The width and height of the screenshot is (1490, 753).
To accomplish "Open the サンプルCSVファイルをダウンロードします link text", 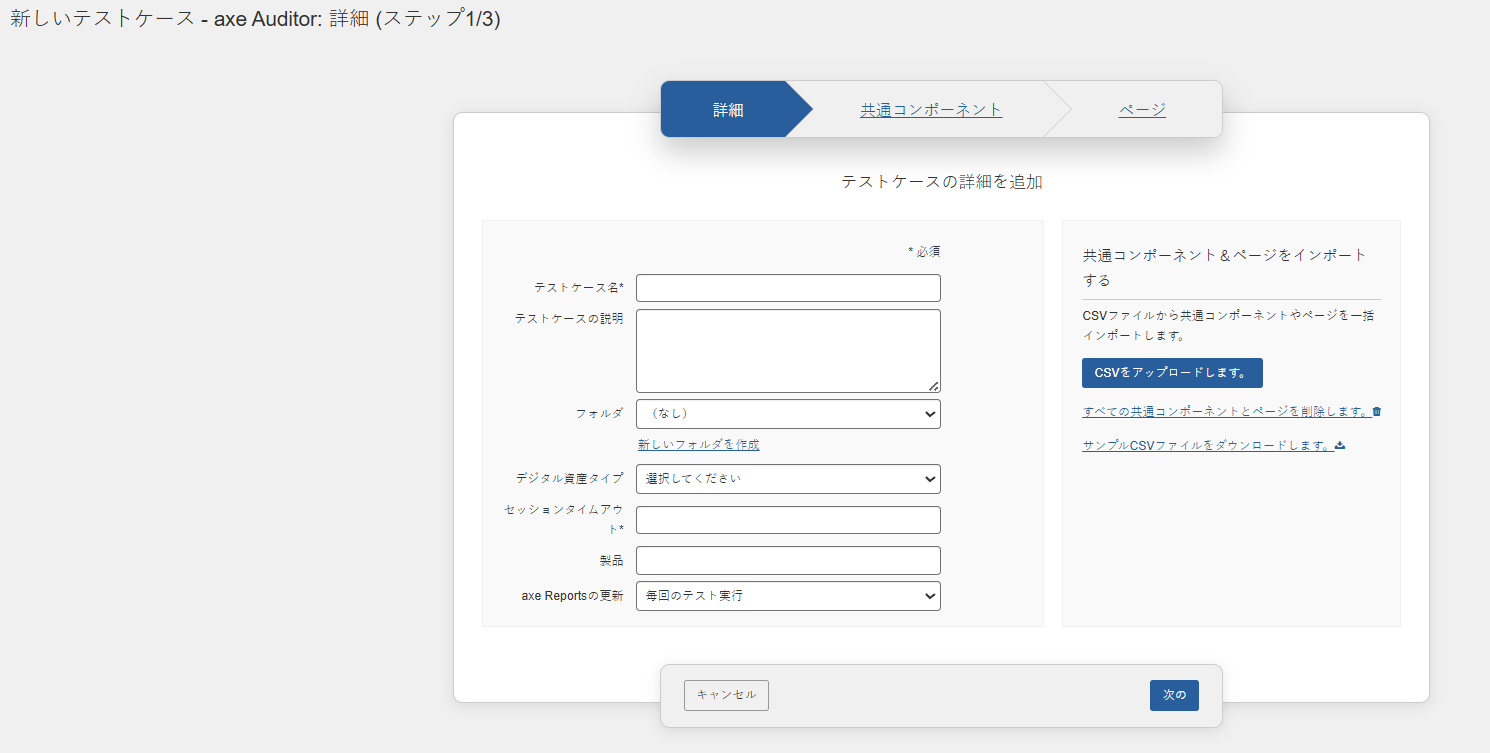I will coord(1207,445).
